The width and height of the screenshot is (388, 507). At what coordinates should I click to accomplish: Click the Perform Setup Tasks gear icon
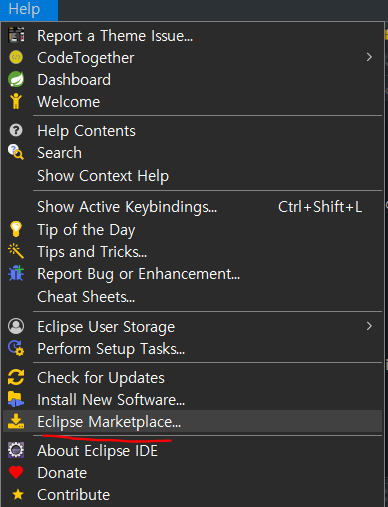tap(16, 348)
